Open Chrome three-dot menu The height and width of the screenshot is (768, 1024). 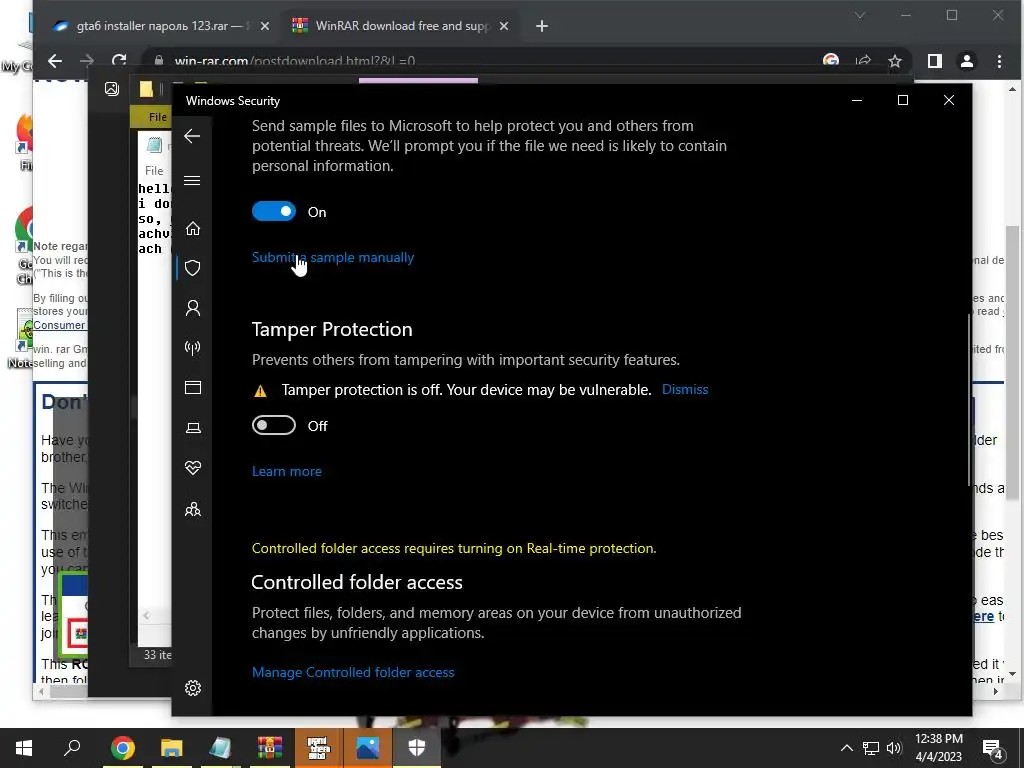(999, 61)
